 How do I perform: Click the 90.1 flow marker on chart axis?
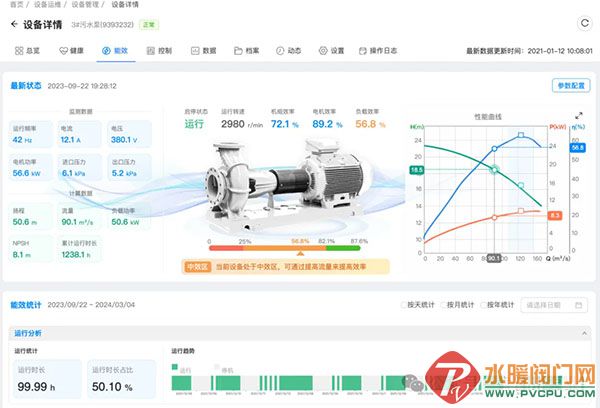click(x=494, y=258)
